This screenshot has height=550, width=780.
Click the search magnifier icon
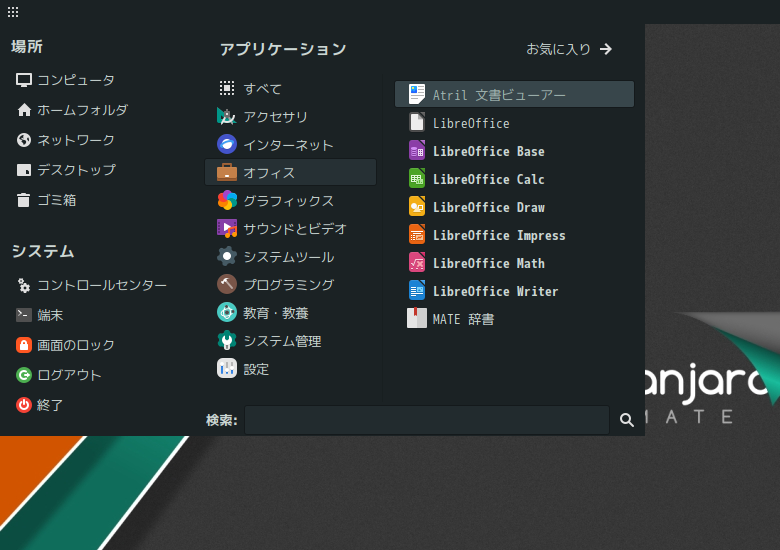[627, 420]
